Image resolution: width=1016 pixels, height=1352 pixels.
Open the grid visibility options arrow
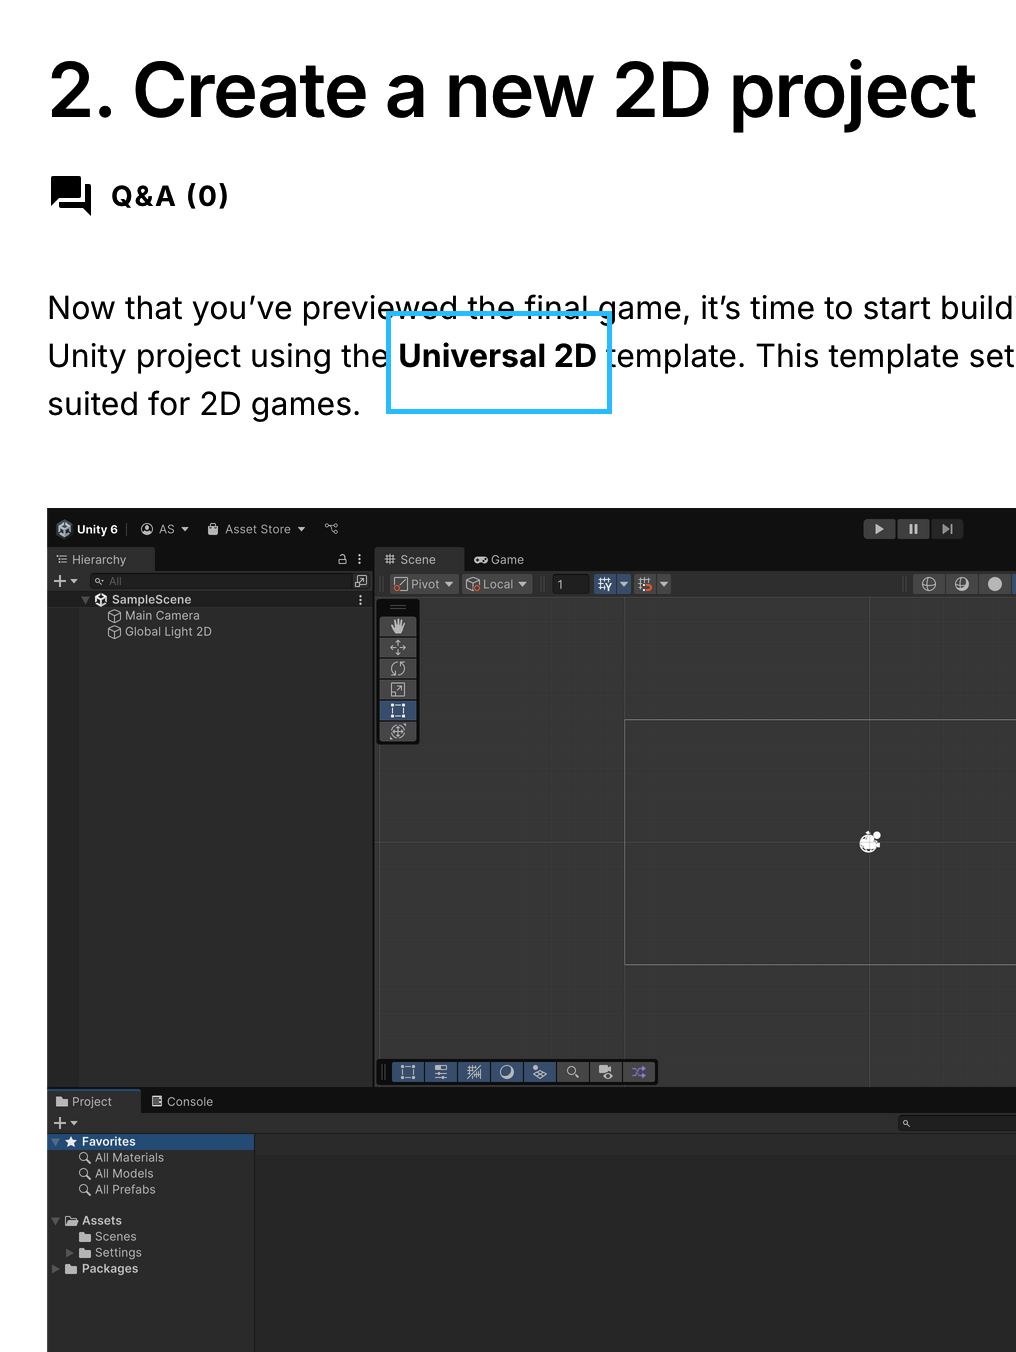[624, 584]
